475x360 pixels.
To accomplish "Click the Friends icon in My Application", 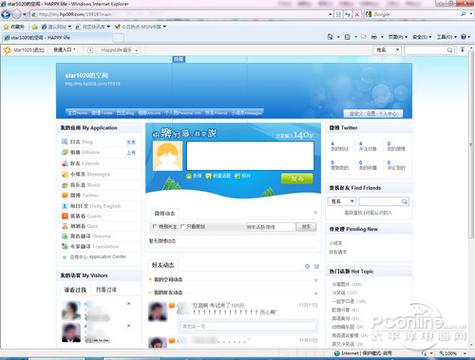I will click(x=65, y=163).
